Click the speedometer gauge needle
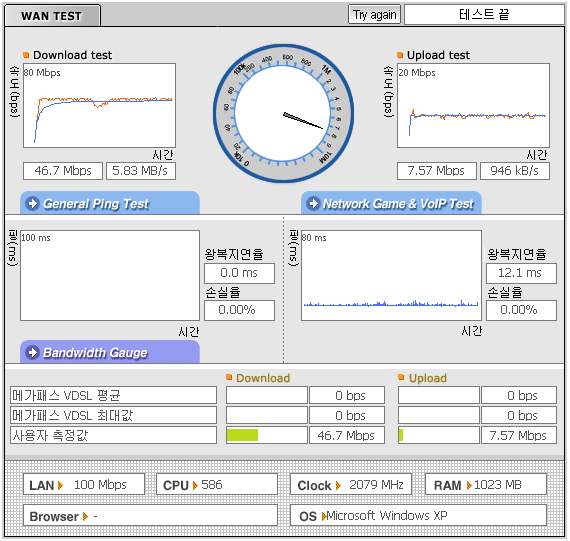Viewport: 570px width, 541px height. [x=303, y=121]
